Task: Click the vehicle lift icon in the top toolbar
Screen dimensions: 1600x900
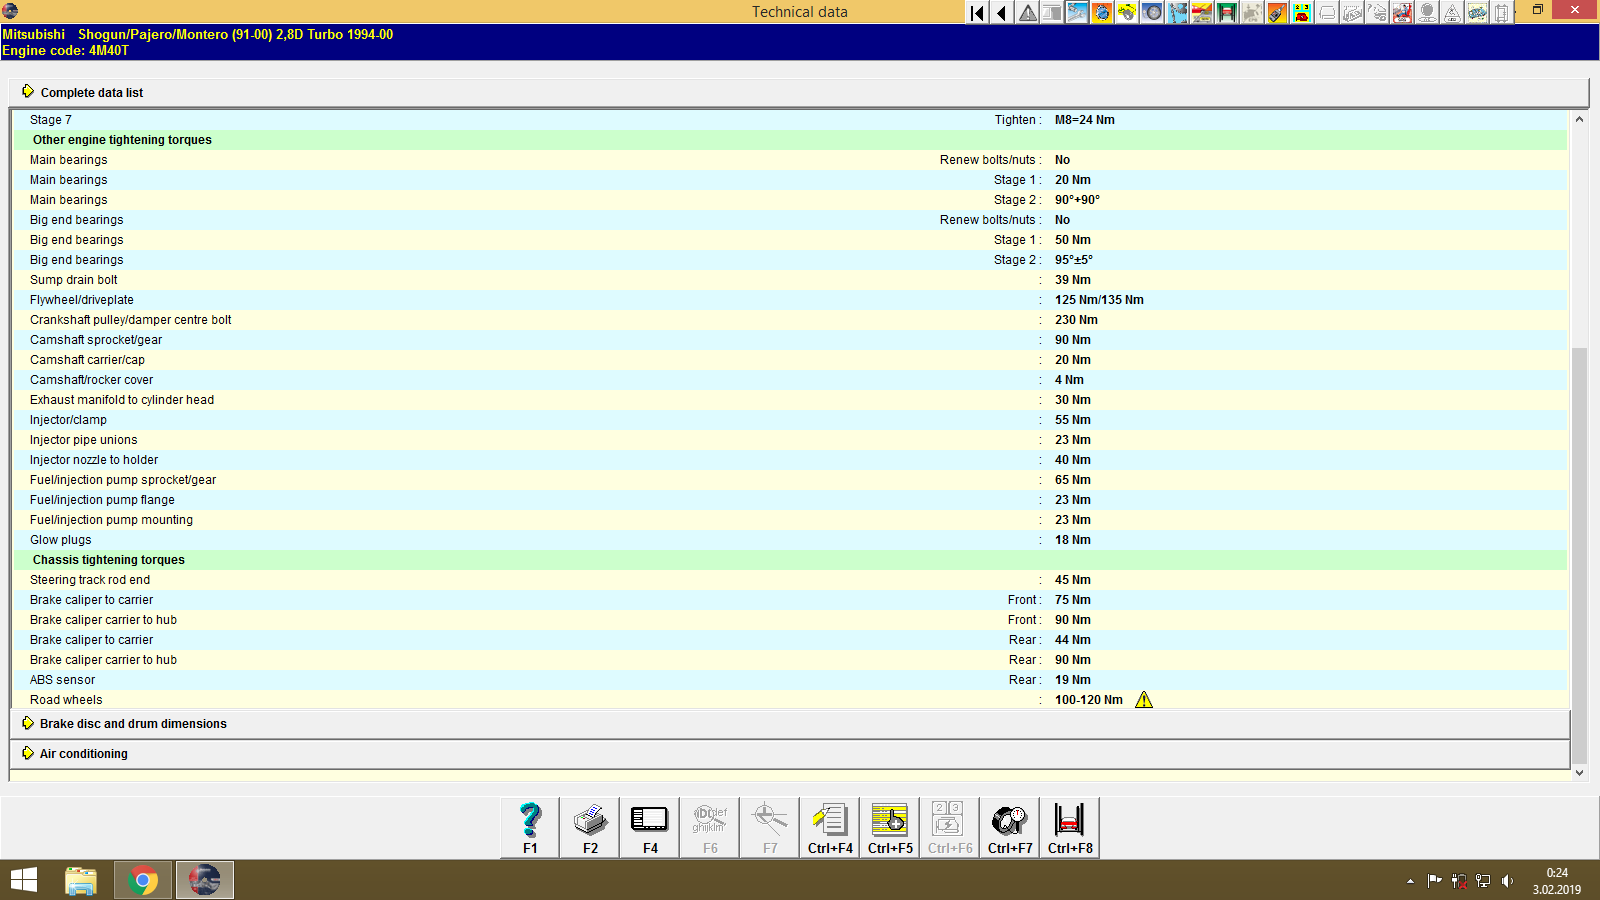Action: (1227, 12)
